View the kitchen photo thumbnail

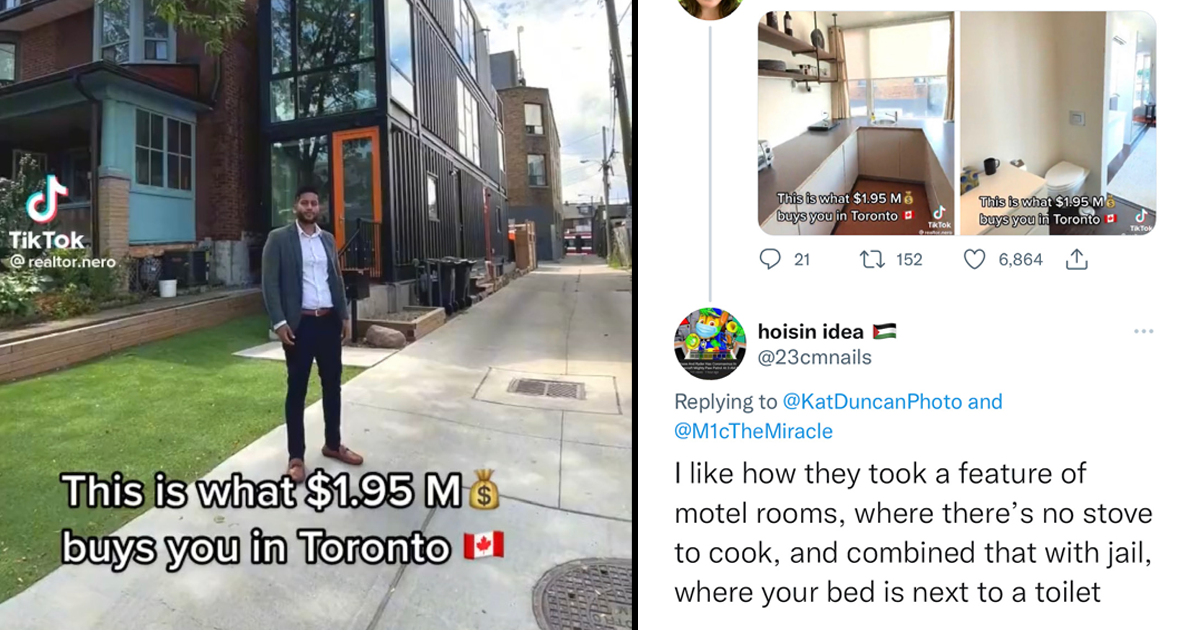[855, 123]
